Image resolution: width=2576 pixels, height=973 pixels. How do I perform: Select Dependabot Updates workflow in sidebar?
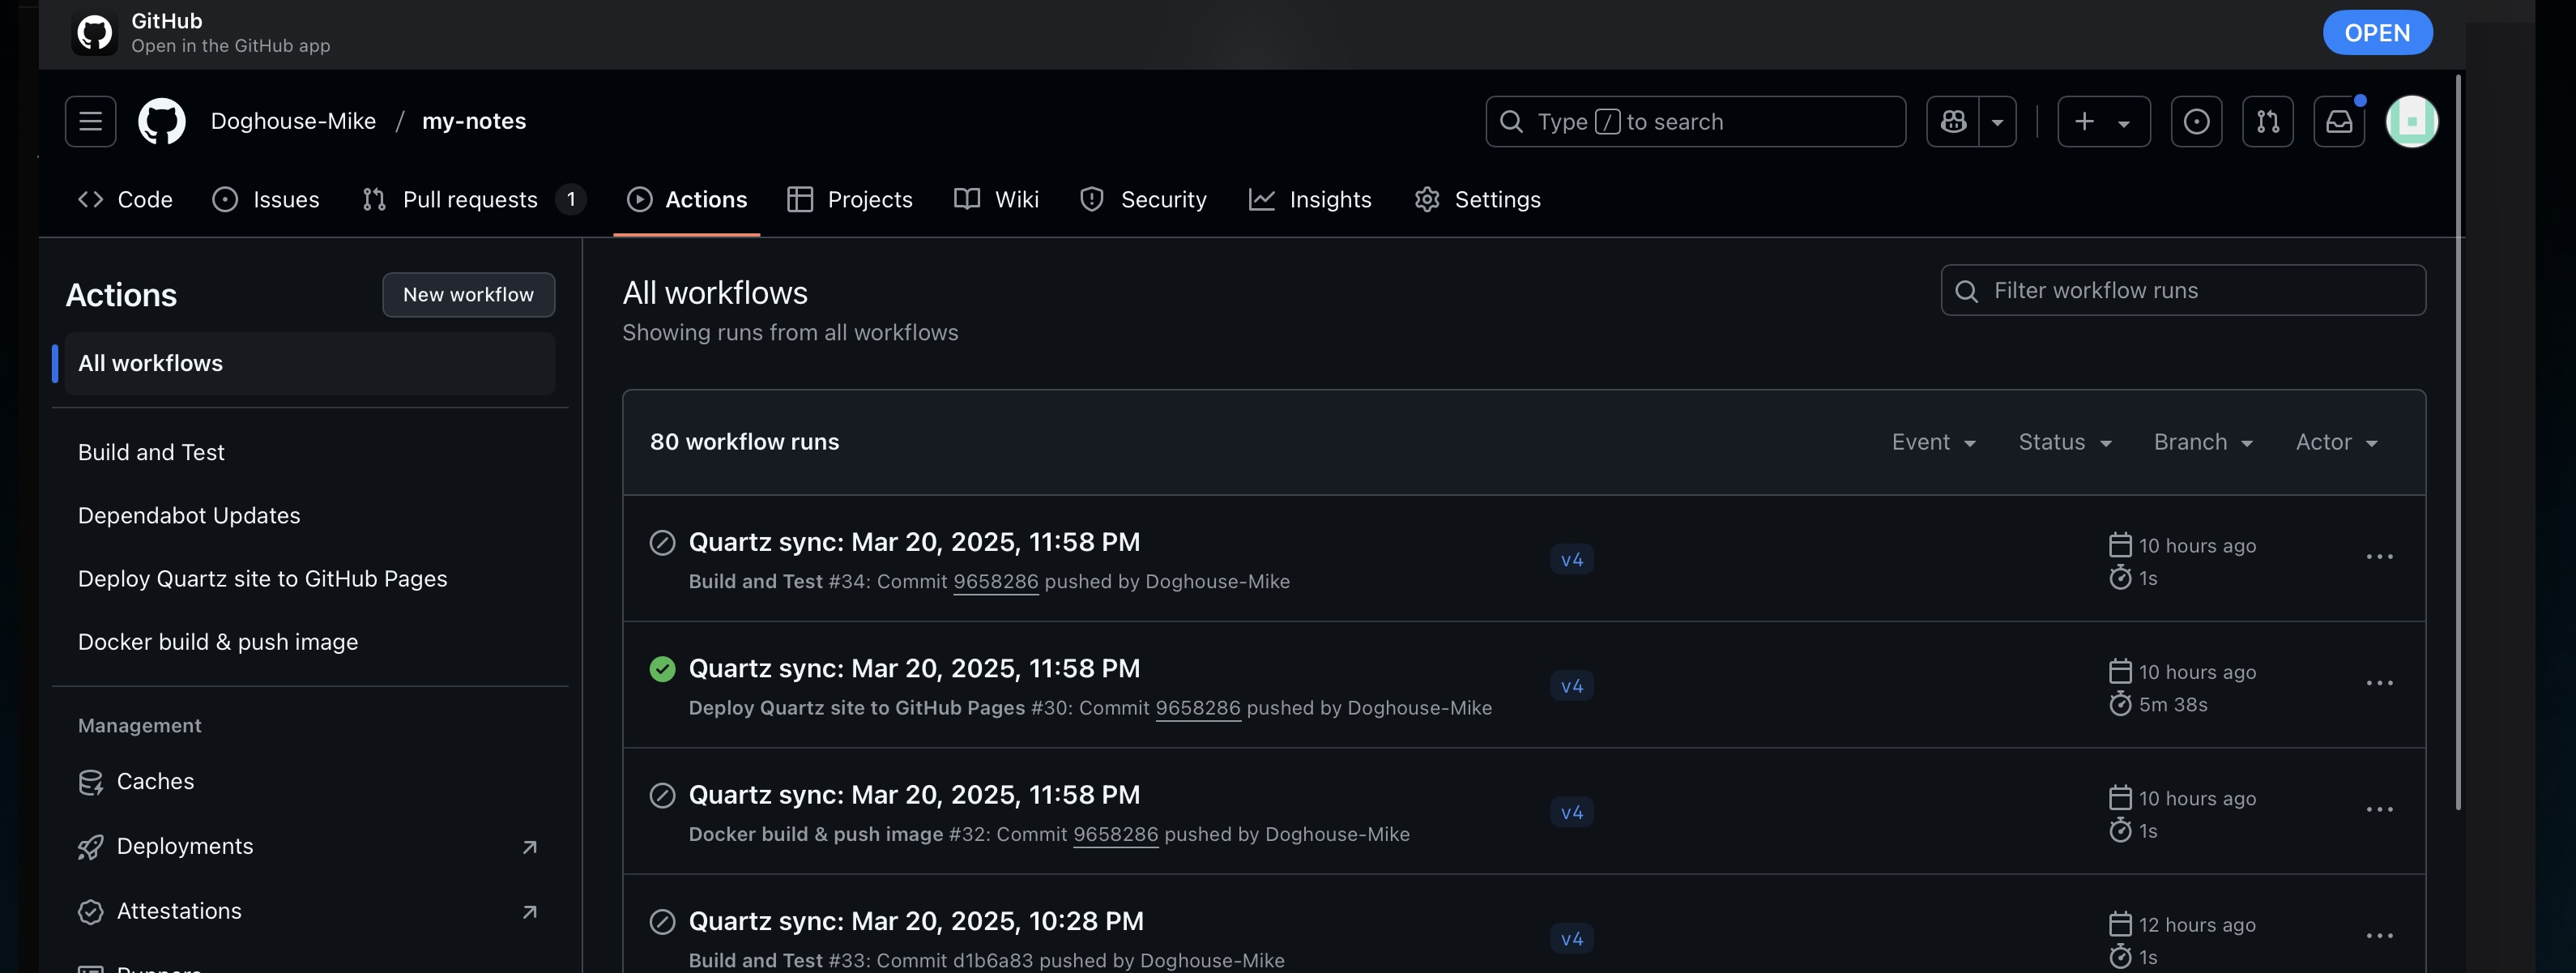coord(189,515)
